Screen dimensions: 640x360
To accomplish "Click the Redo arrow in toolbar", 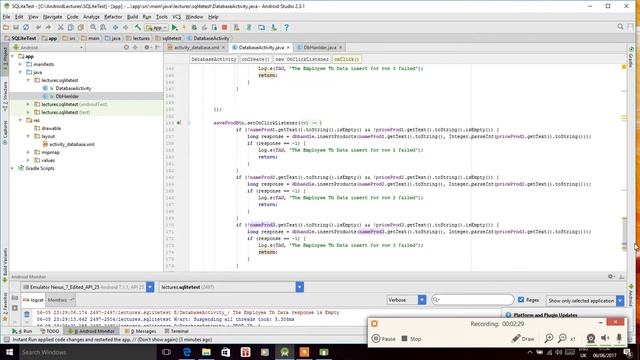I will click(x=48, y=27).
